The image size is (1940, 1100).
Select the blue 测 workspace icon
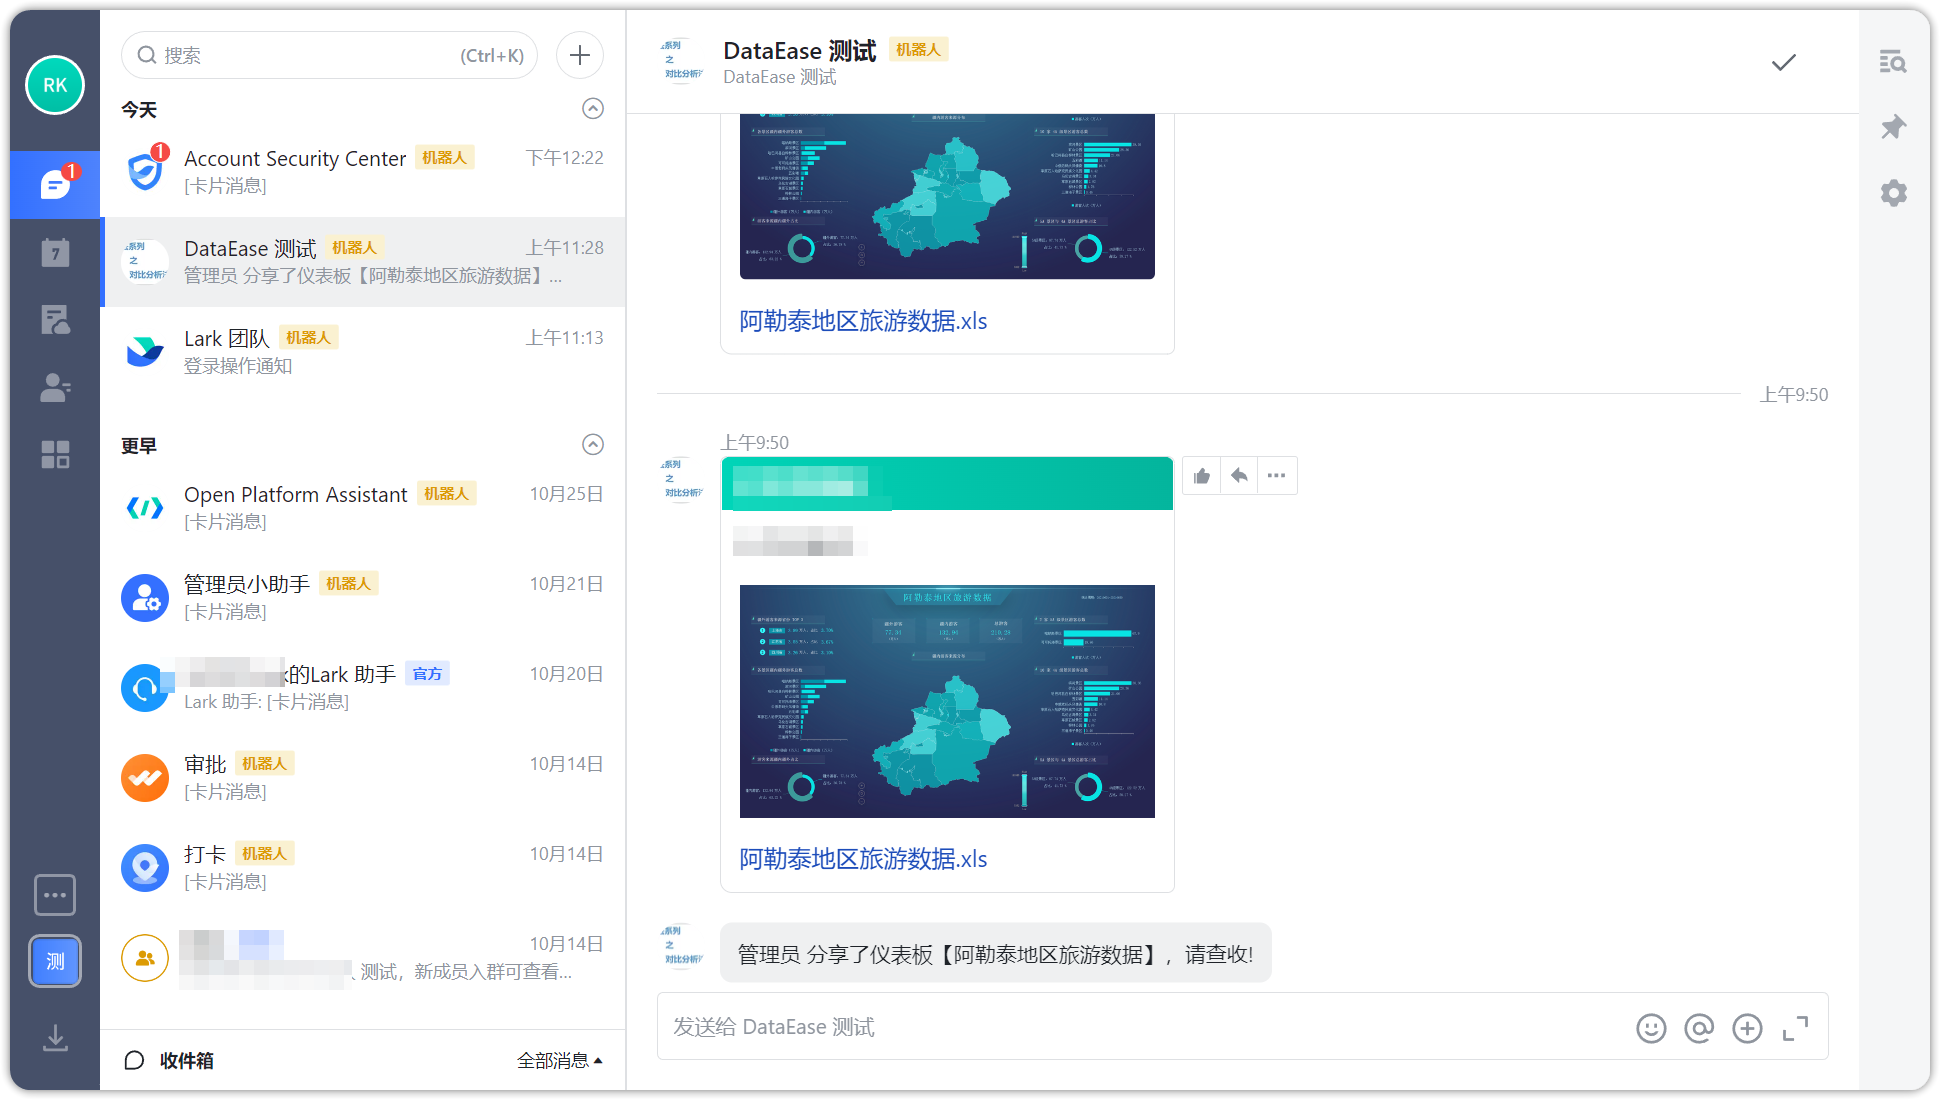[x=55, y=961]
